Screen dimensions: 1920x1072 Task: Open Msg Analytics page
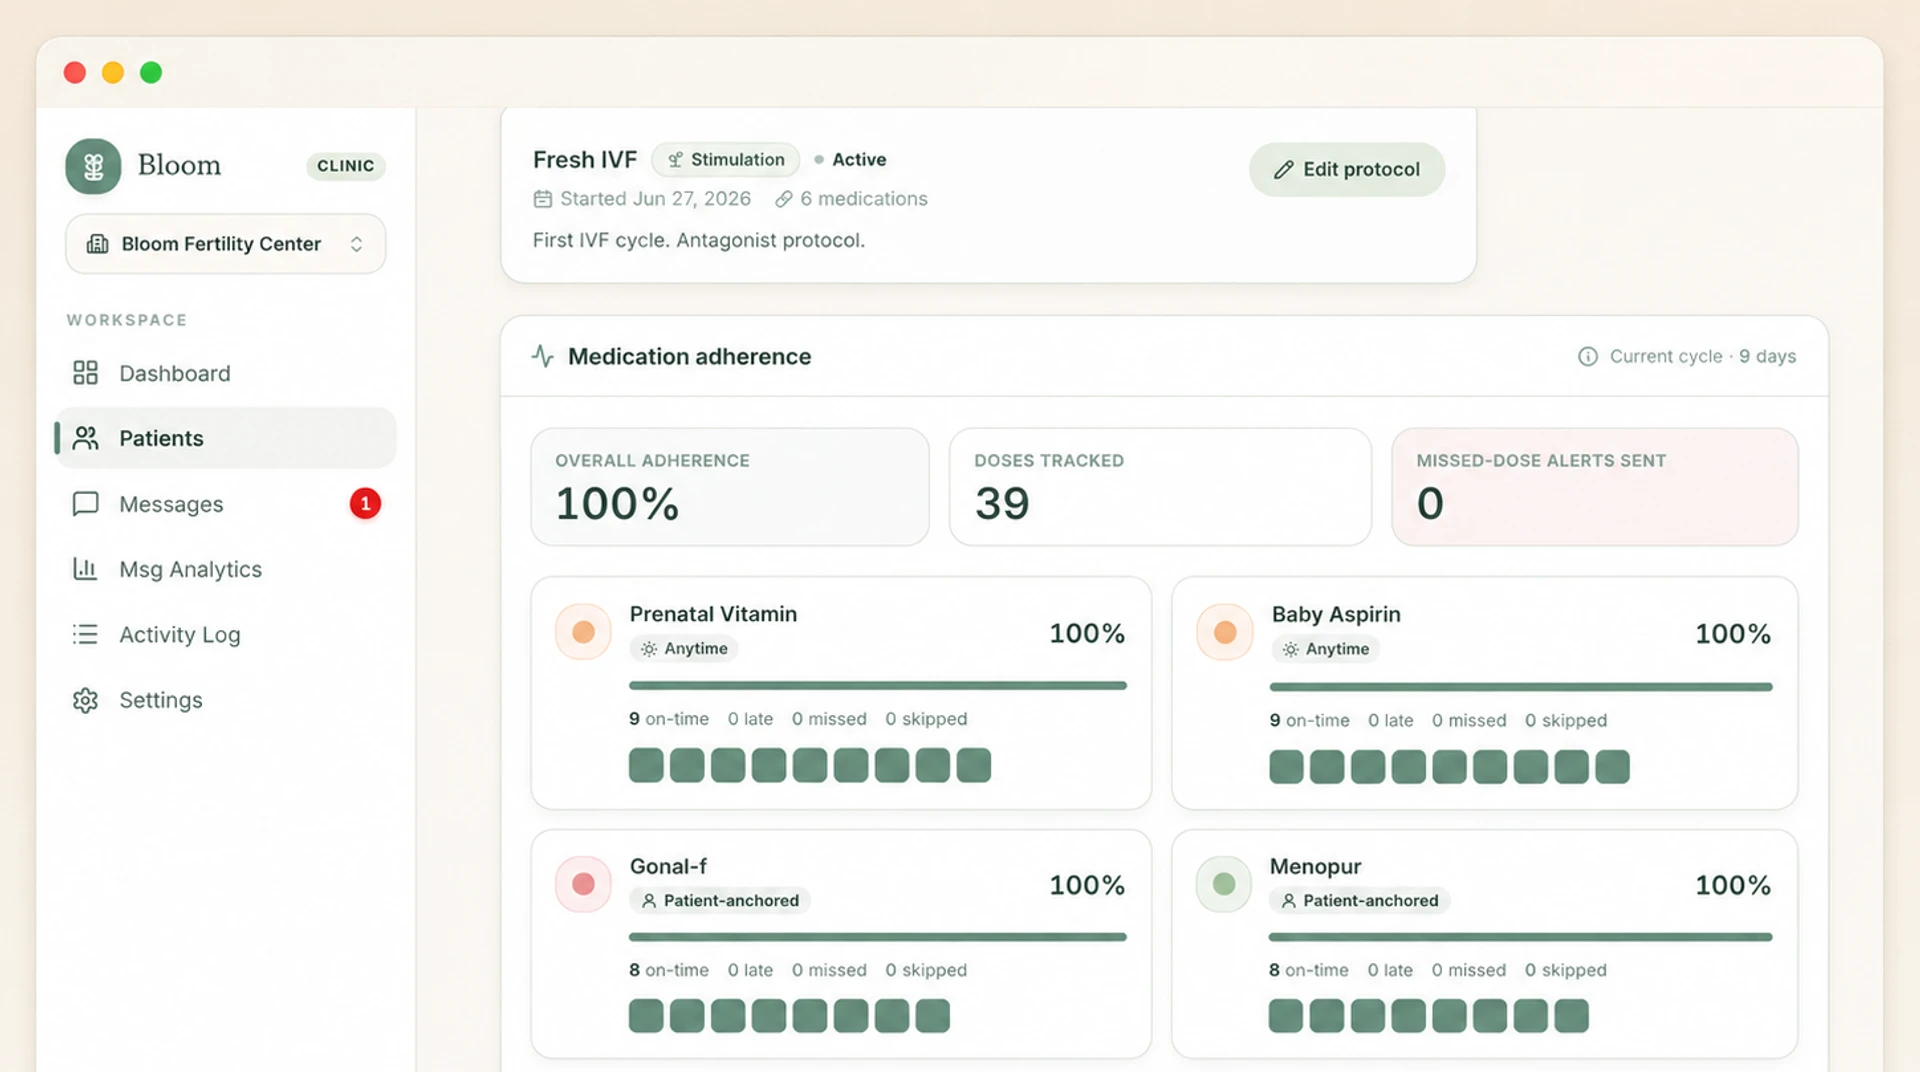(x=226, y=569)
